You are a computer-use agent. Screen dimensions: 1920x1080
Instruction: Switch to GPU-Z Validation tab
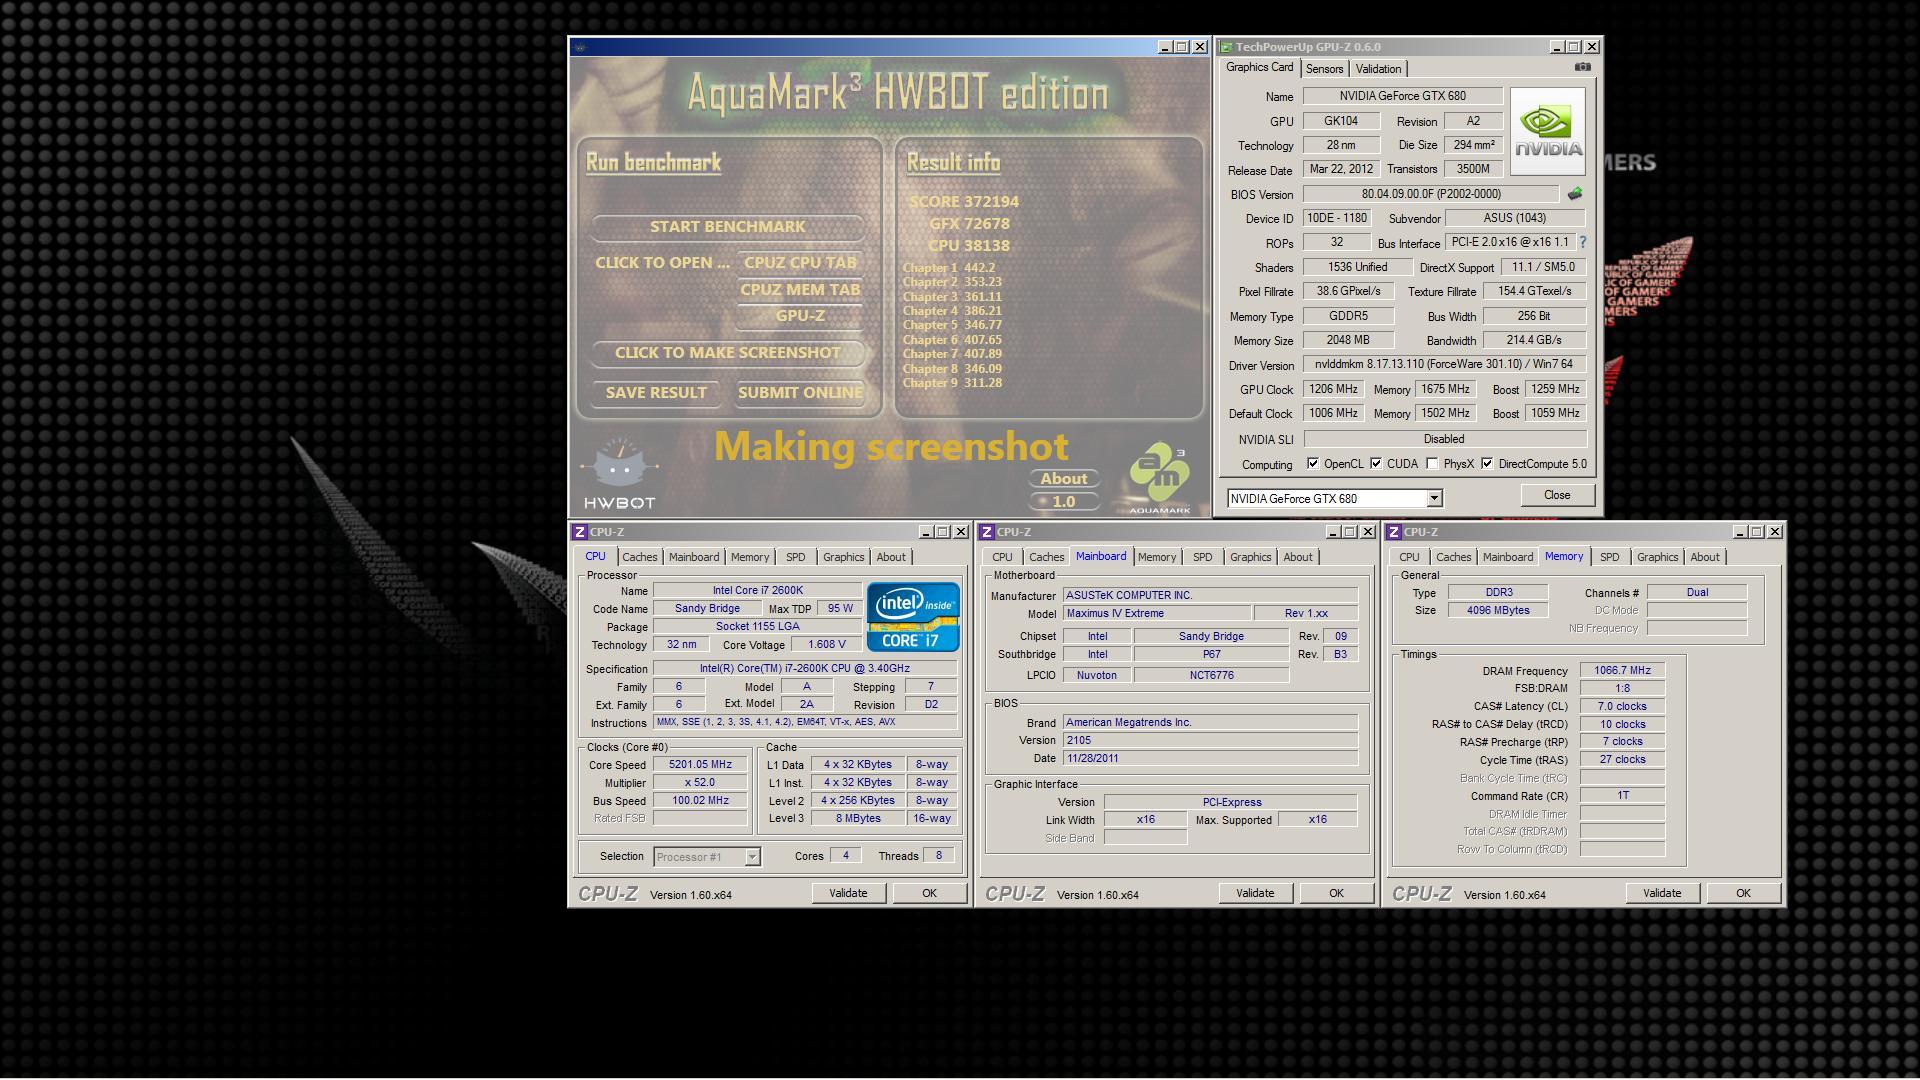(x=1378, y=69)
